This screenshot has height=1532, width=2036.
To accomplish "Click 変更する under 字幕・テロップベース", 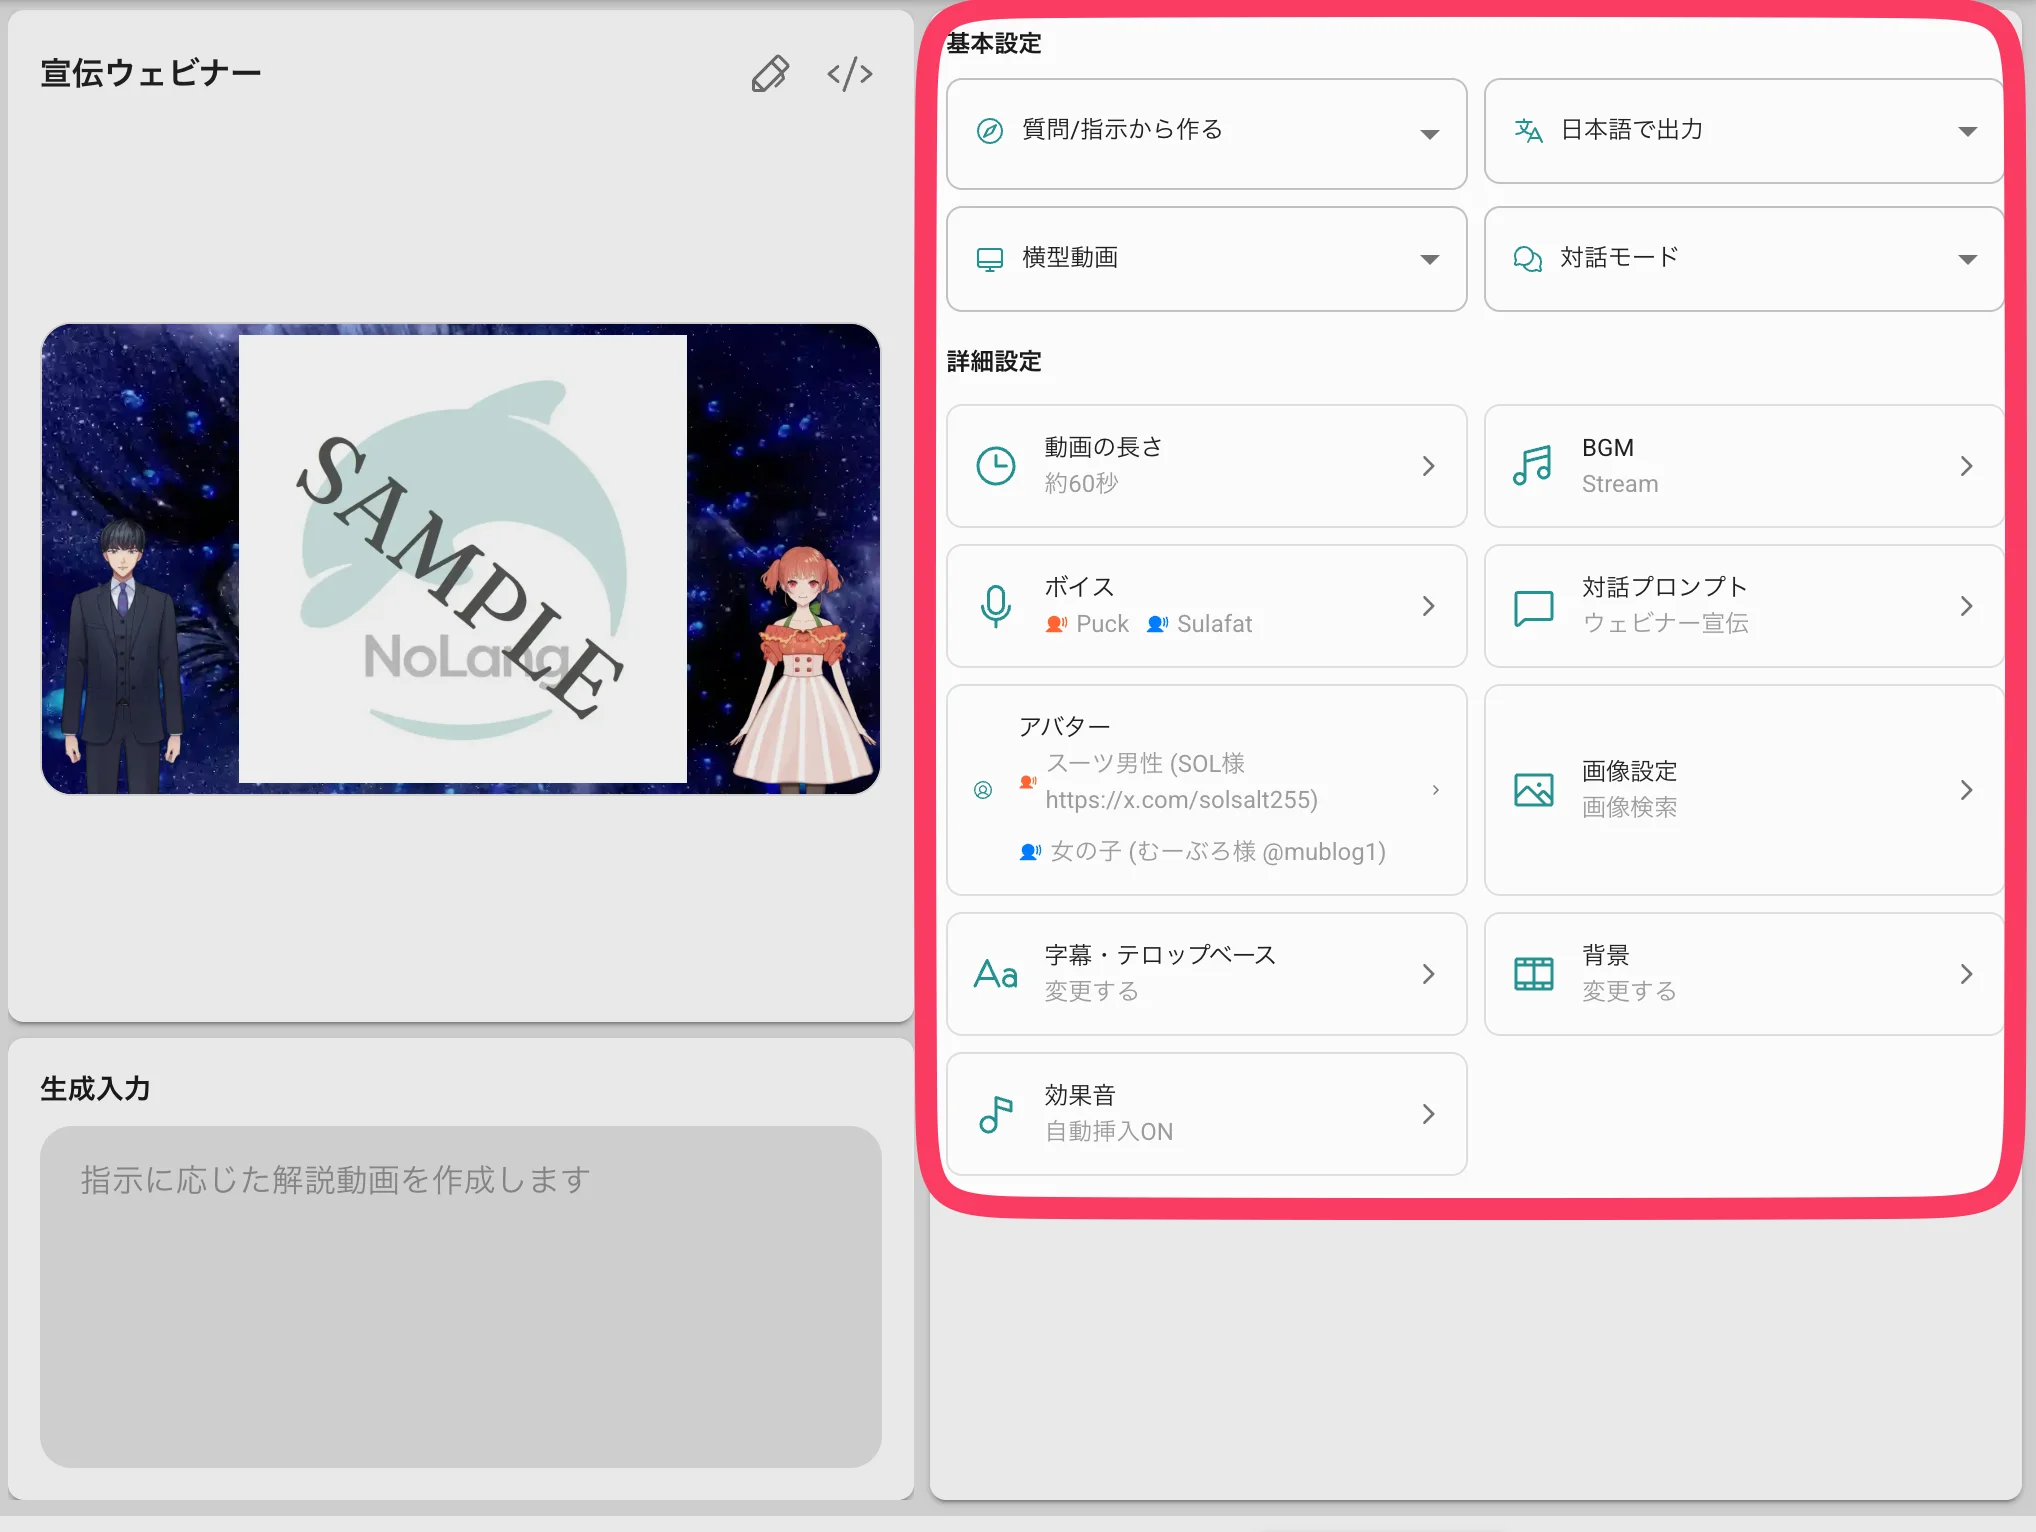I will pyautogui.click(x=1092, y=992).
